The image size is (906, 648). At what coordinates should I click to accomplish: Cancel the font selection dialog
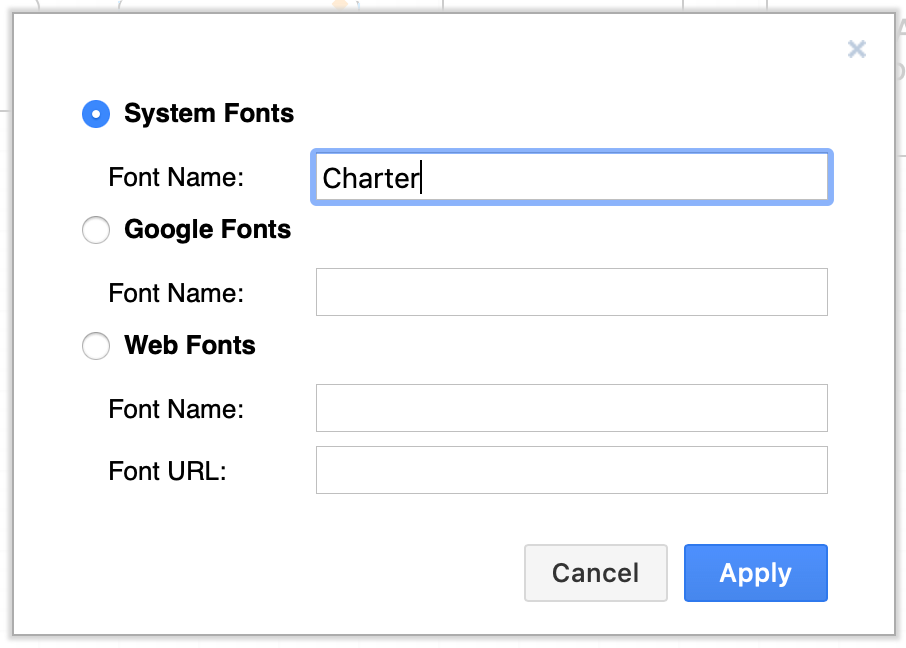point(595,573)
